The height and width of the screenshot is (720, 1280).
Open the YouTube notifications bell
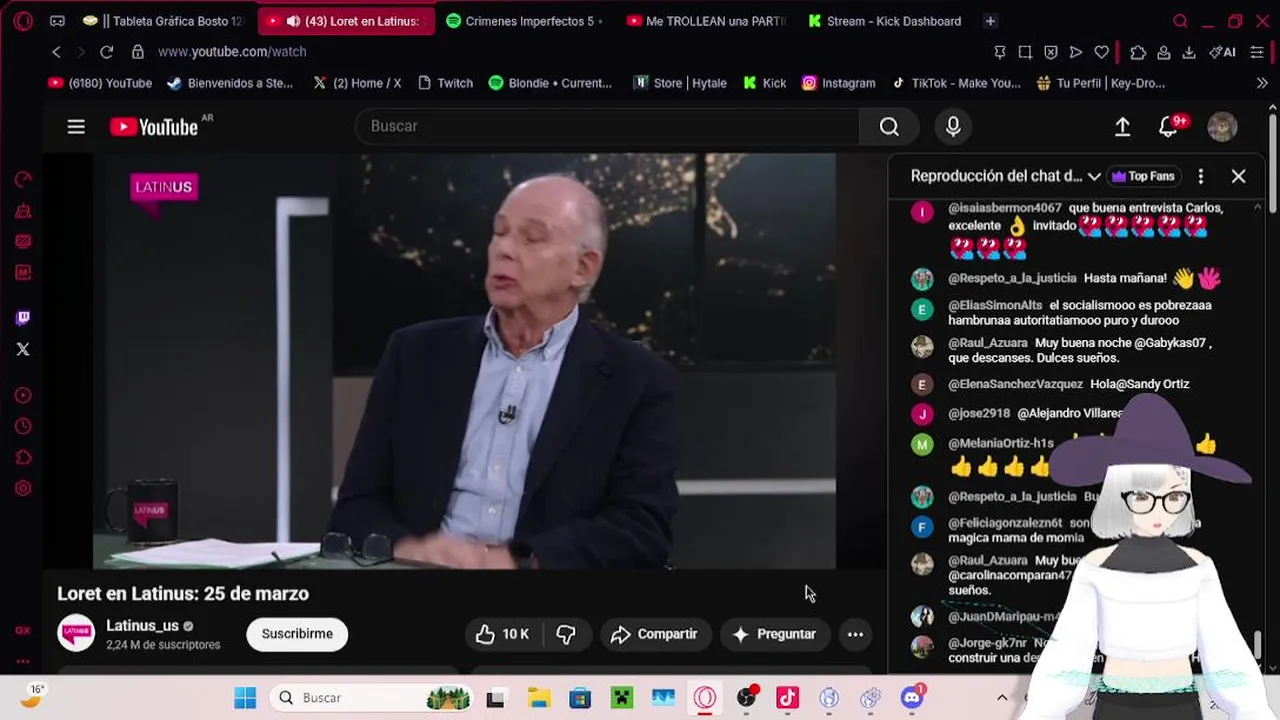click(x=1168, y=126)
